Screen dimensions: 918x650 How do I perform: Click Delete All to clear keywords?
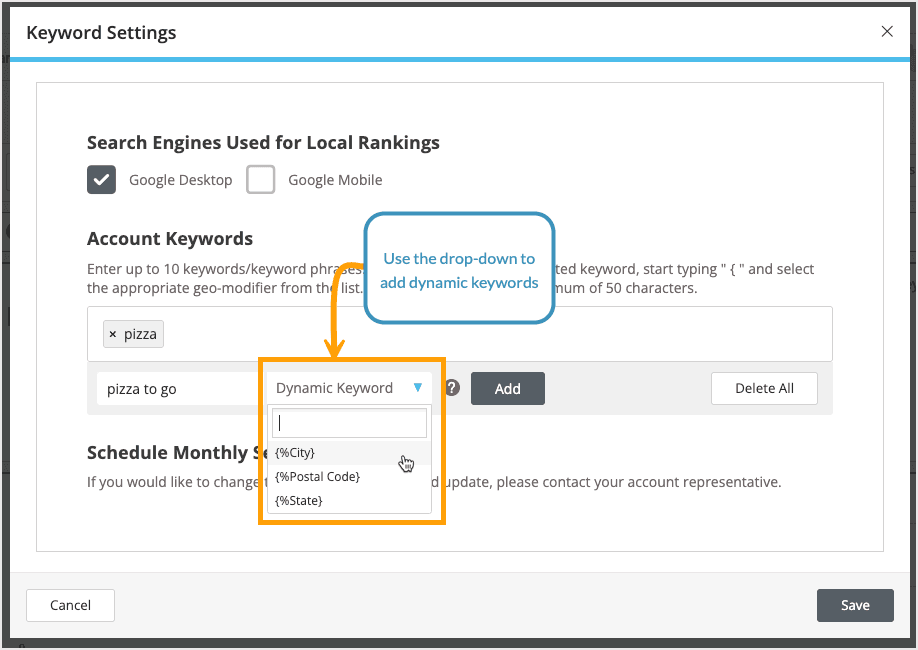[764, 388]
